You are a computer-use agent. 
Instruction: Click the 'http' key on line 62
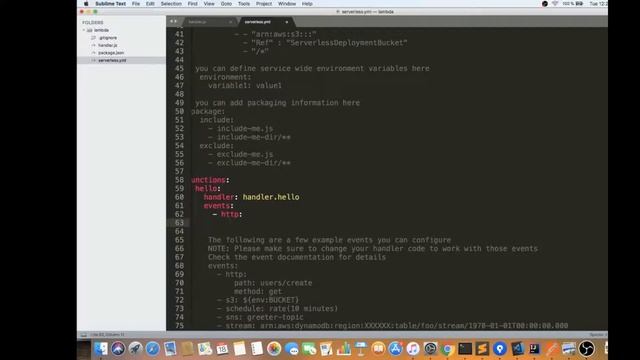[230, 214]
